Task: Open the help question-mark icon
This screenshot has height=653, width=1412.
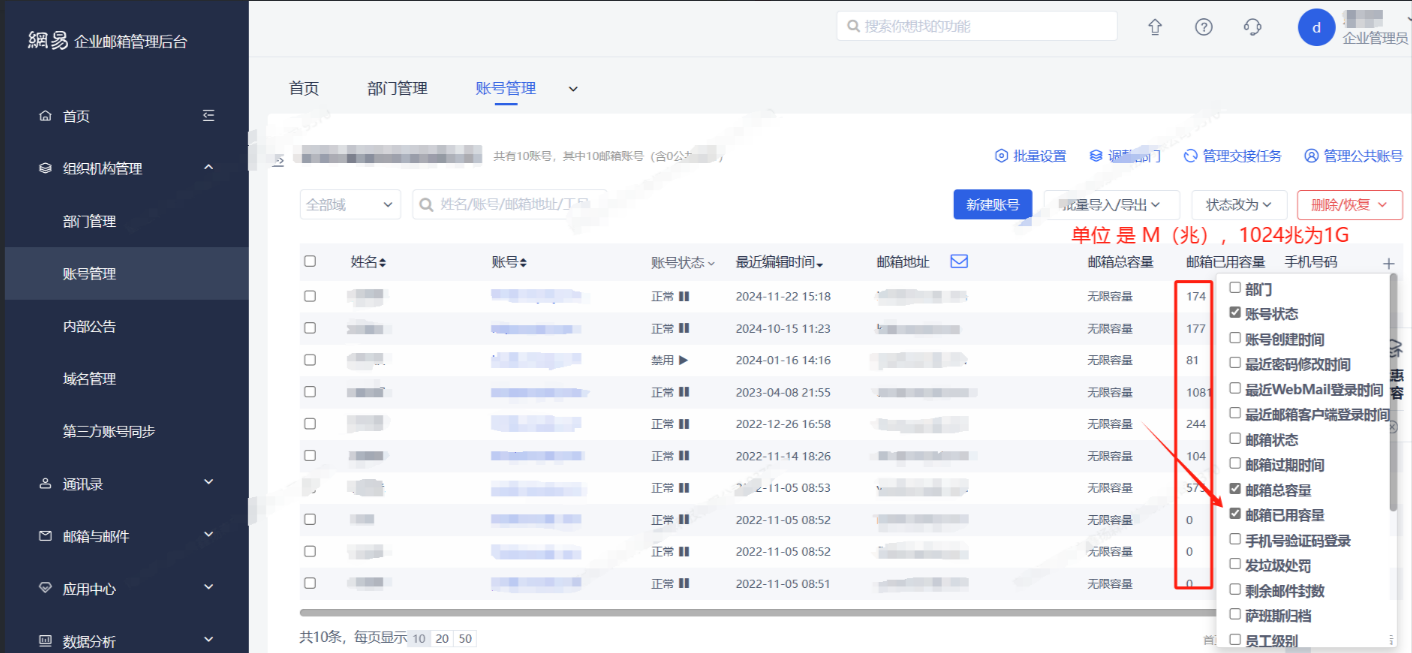Action: (x=1203, y=27)
